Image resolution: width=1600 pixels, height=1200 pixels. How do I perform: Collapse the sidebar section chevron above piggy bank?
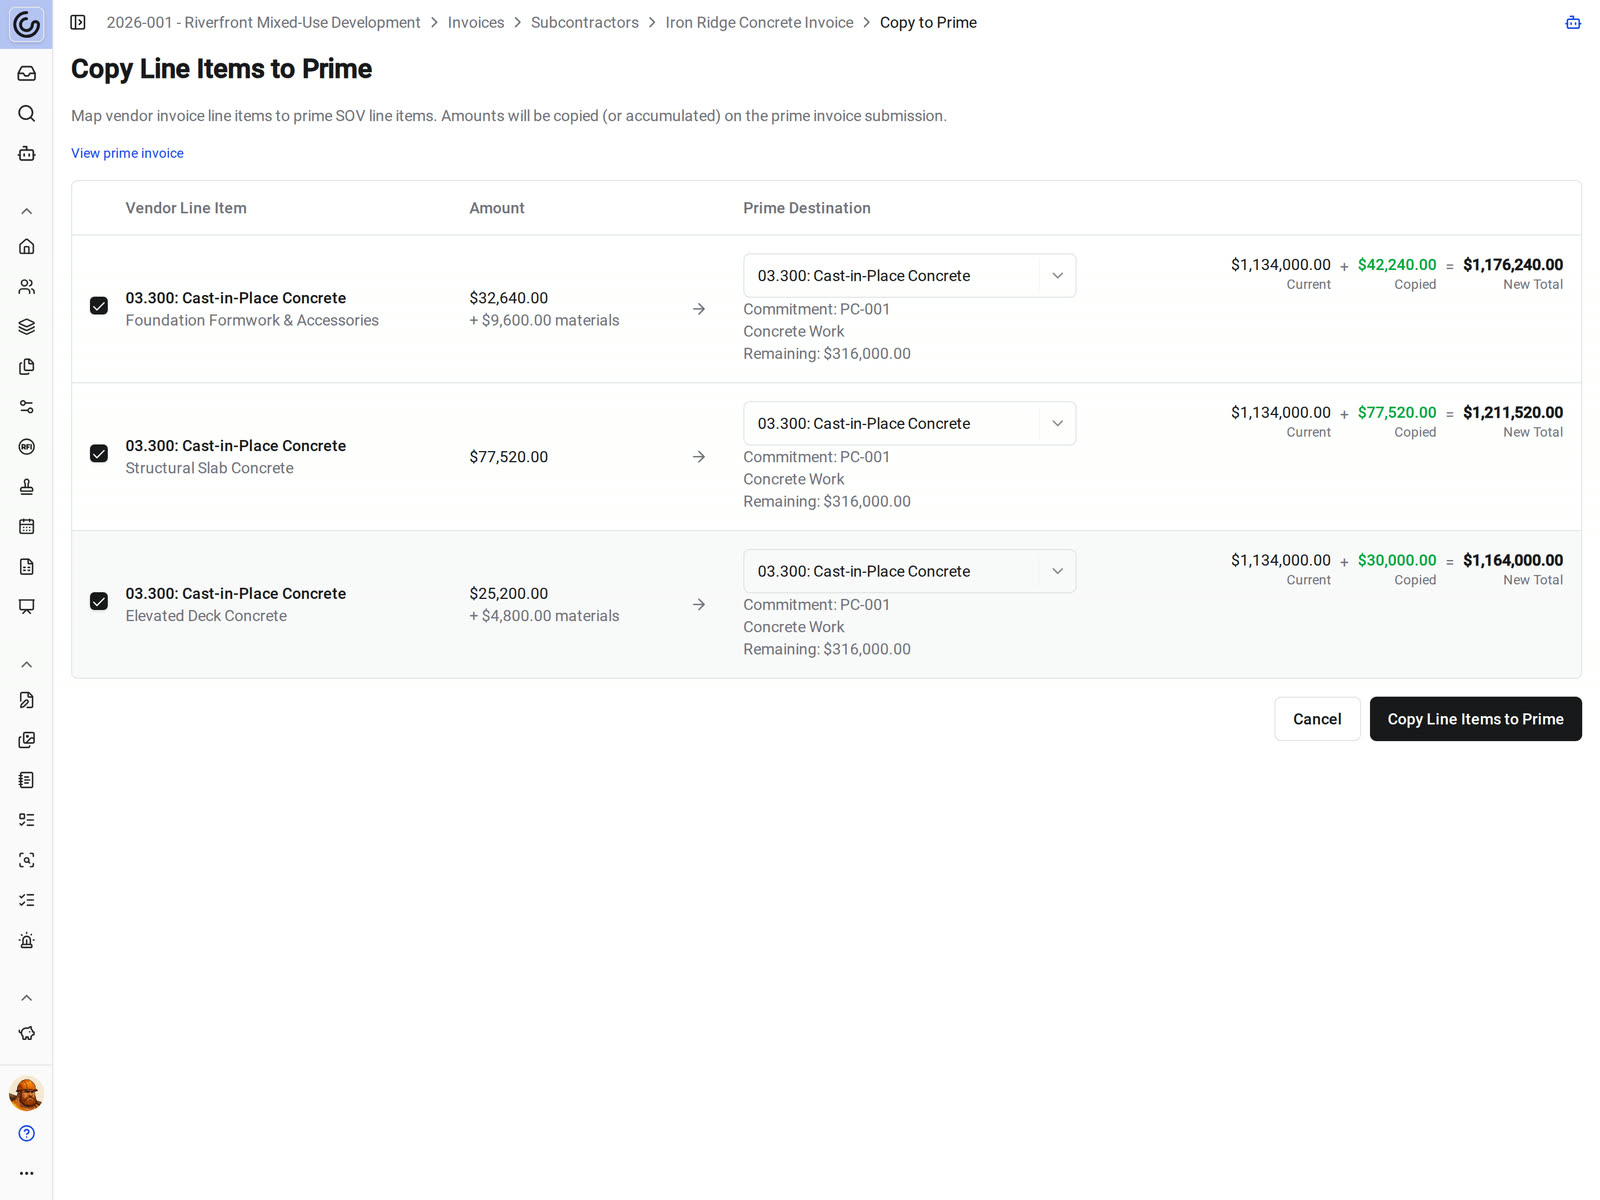click(x=27, y=998)
